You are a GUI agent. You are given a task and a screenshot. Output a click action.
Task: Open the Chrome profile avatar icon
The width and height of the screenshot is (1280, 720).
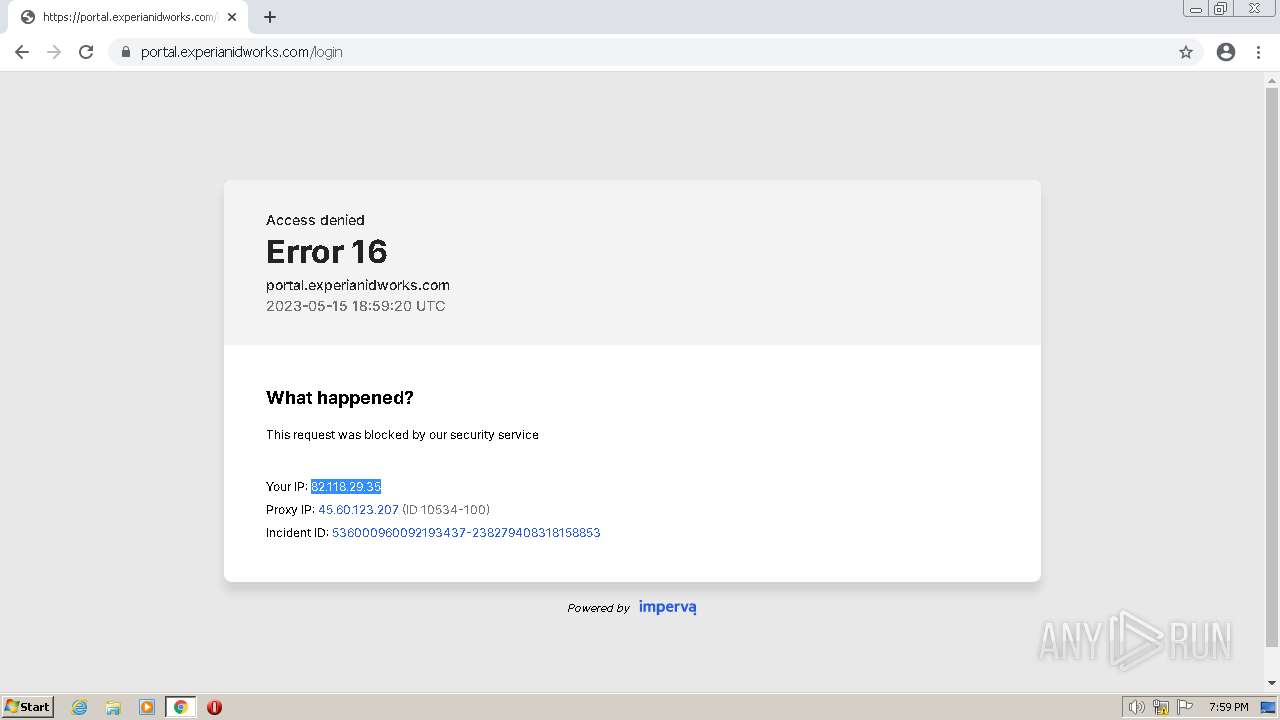click(1226, 52)
